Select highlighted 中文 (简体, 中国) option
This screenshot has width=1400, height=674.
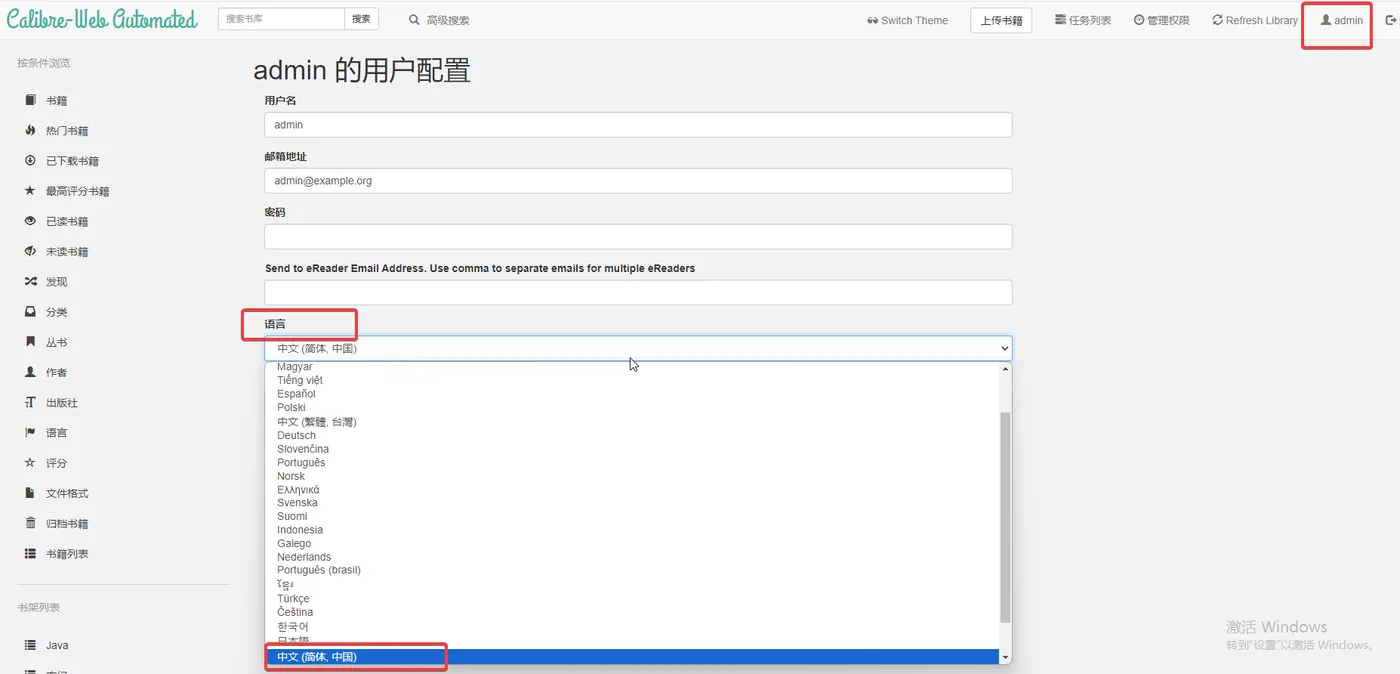click(632, 657)
